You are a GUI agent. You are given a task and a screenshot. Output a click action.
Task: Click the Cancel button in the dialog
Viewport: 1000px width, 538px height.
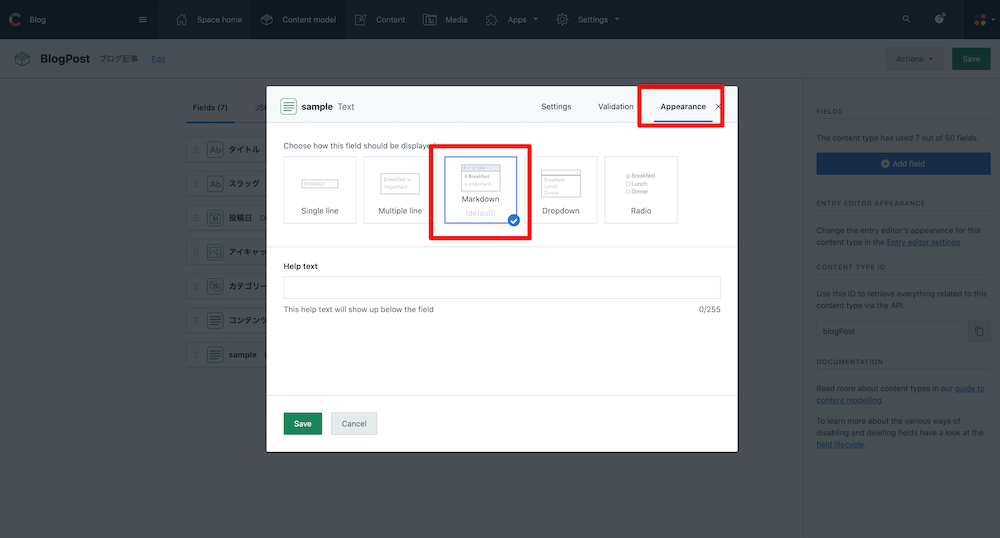pos(354,424)
